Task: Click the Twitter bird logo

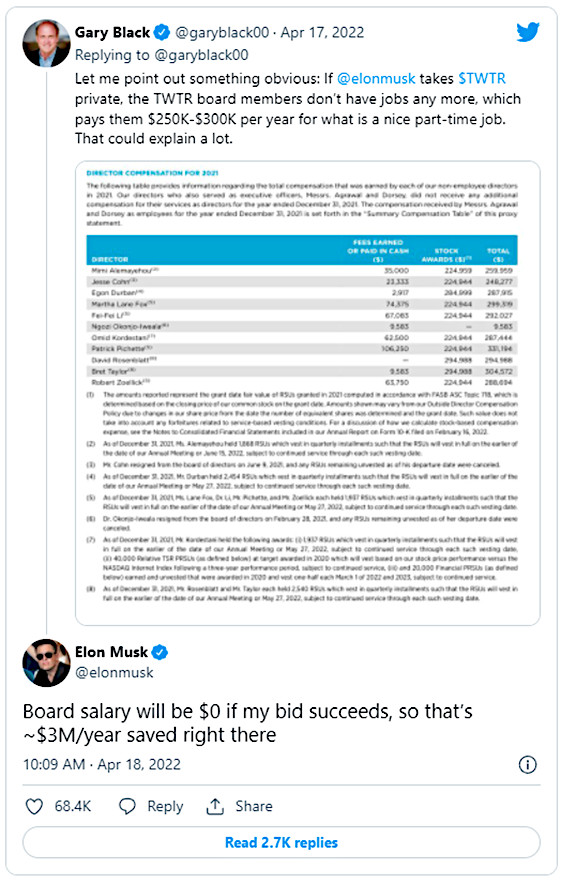Action: [x=528, y=32]
